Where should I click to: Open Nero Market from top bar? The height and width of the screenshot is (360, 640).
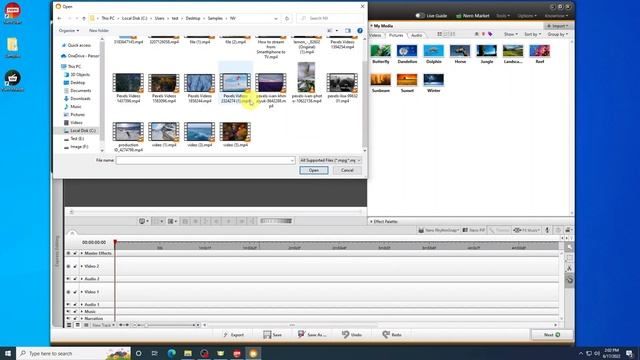(472, 16)
